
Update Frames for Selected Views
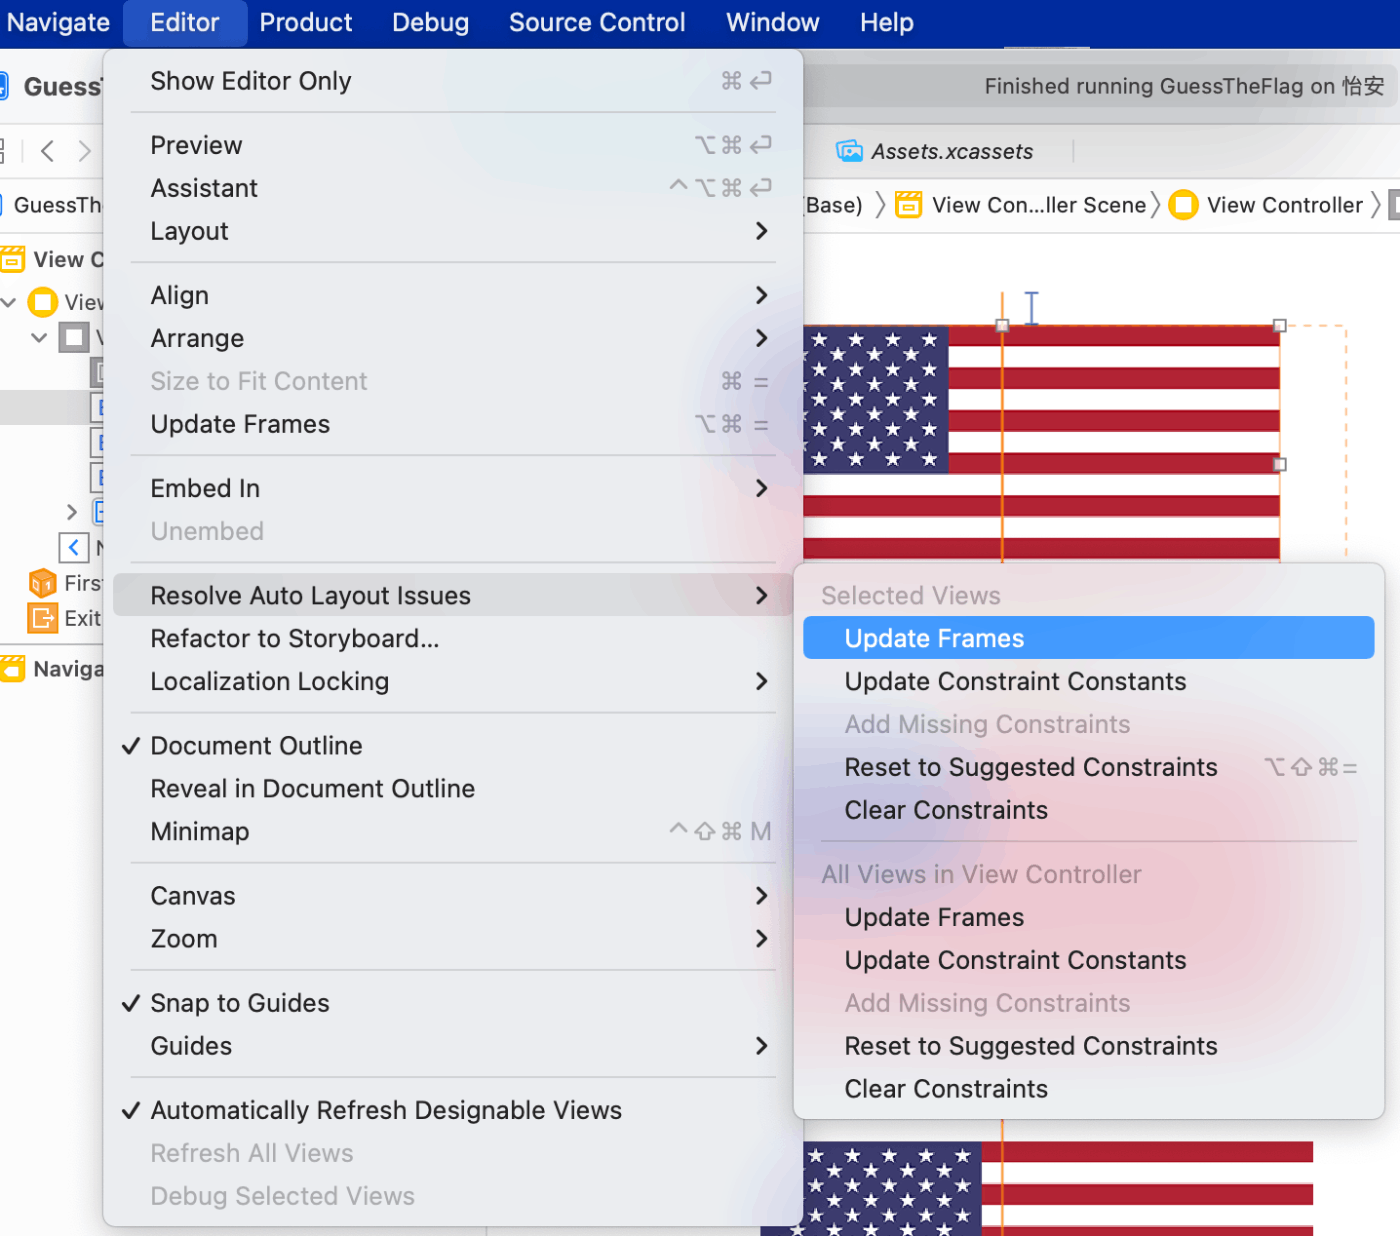(1088, 638)
